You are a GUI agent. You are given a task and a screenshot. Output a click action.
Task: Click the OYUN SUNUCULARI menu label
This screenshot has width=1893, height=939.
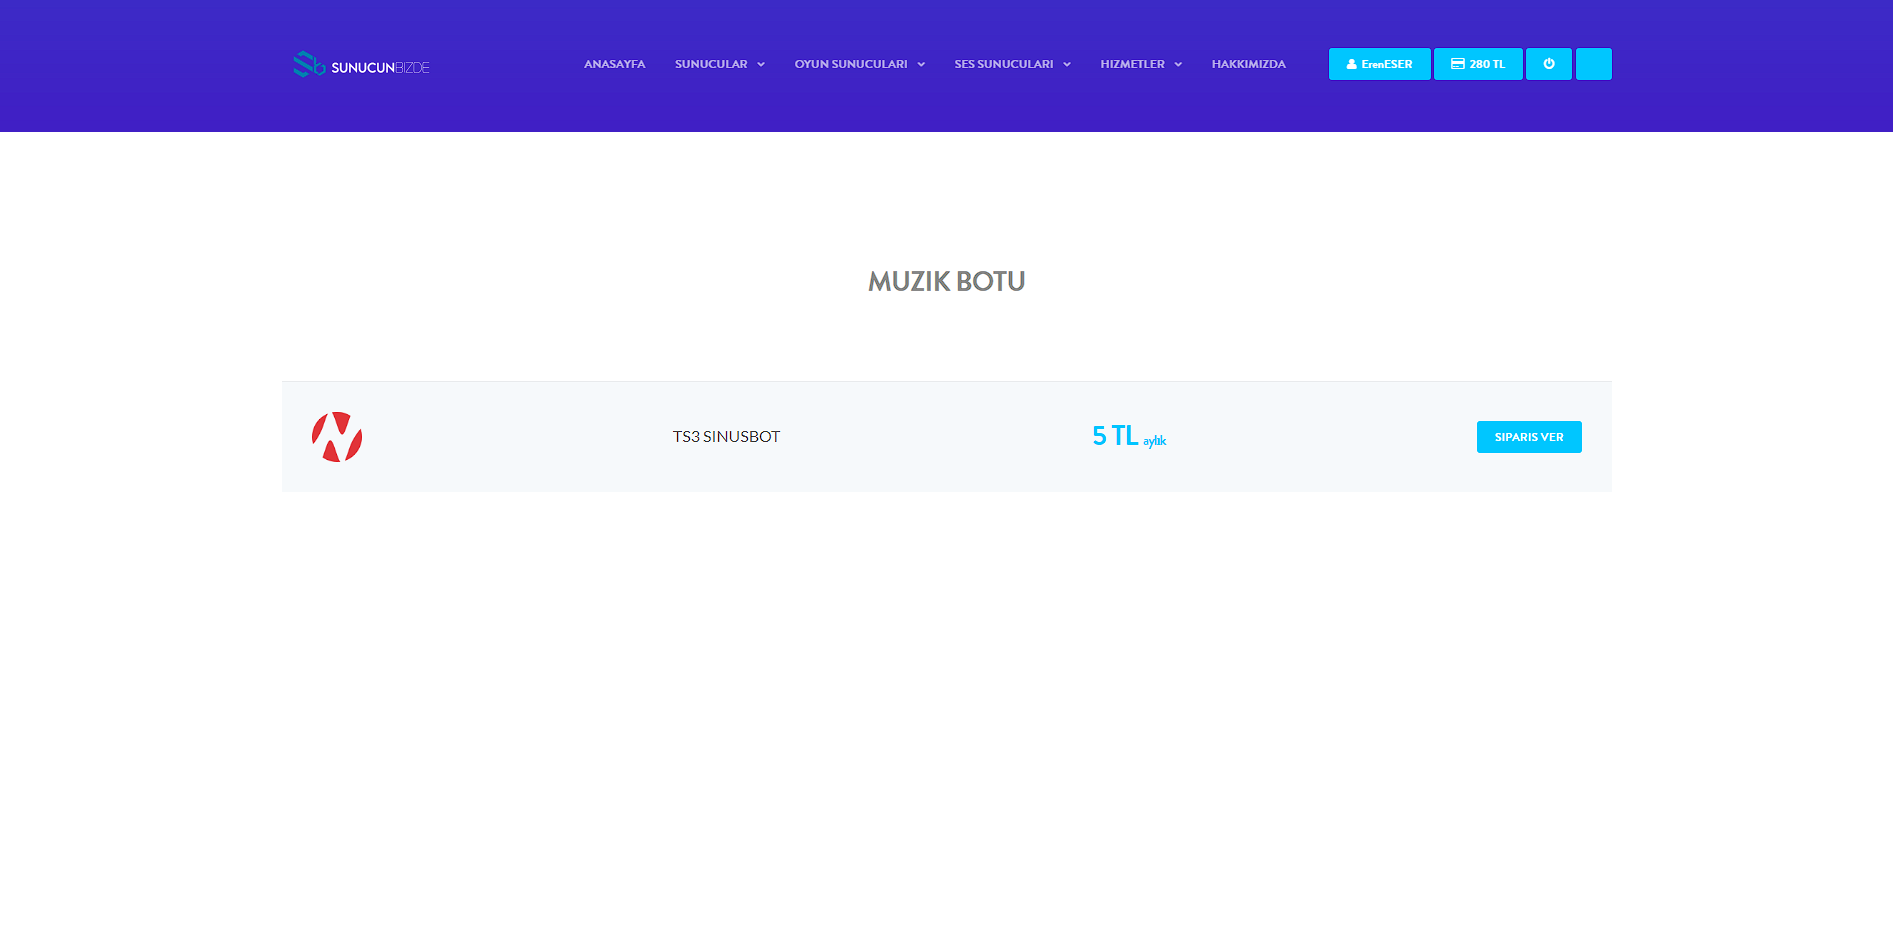(x=851, y=64)
